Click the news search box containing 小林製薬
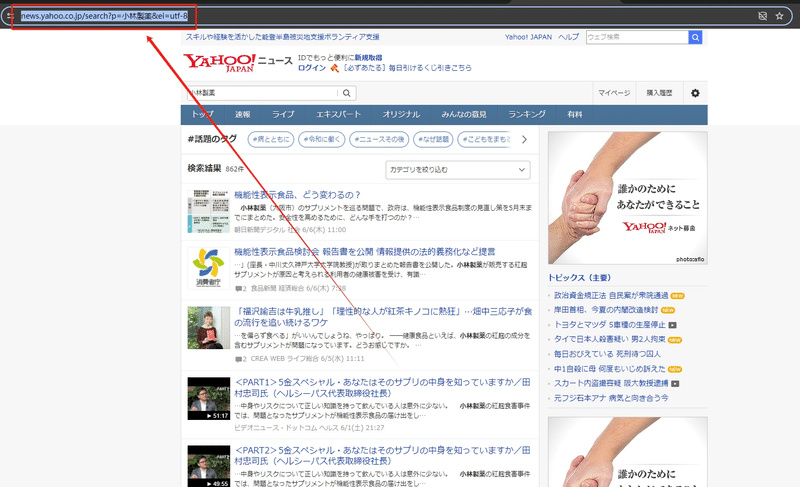The image size is (800, 487). point(262,93)
